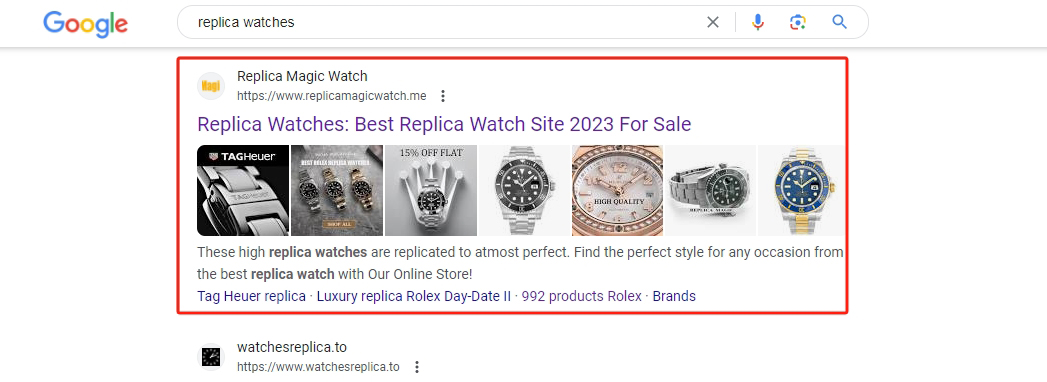
Task: Start voice search with the microphone icon
Action: click(757, 22)
